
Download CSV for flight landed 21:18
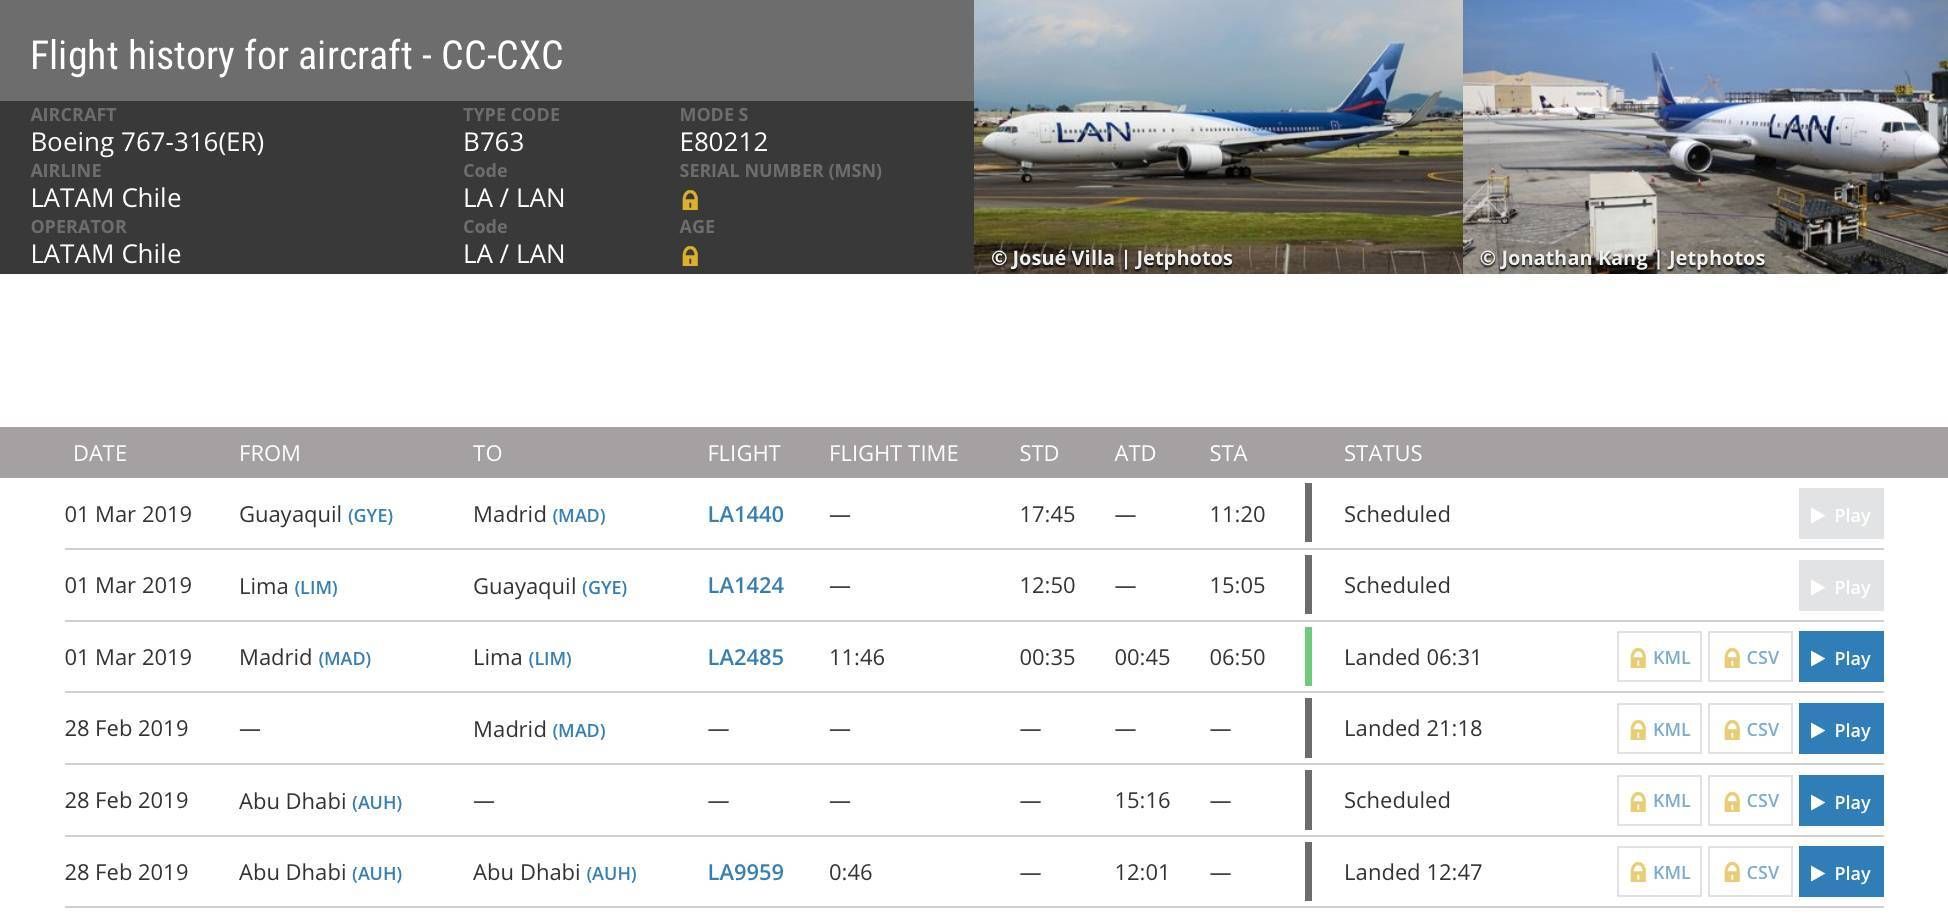coord(1750,729)
